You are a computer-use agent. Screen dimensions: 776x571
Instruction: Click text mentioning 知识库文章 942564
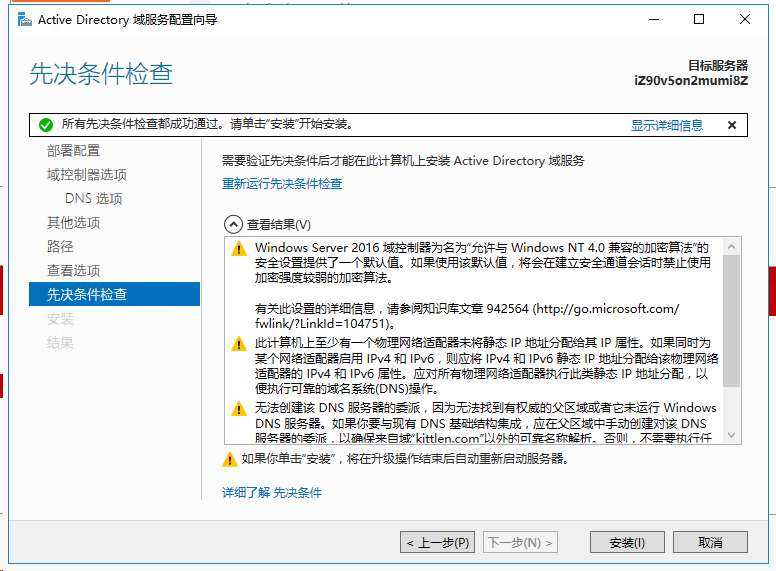click(467, 316)
